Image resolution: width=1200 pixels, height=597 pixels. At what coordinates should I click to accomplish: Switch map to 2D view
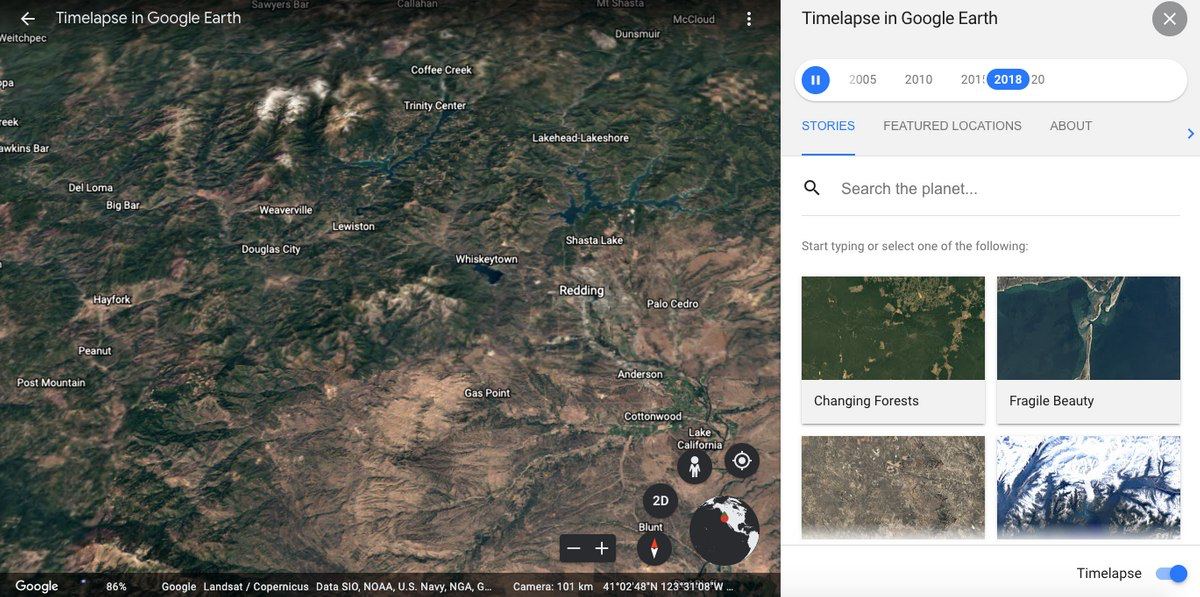click(x=660, y=502)
